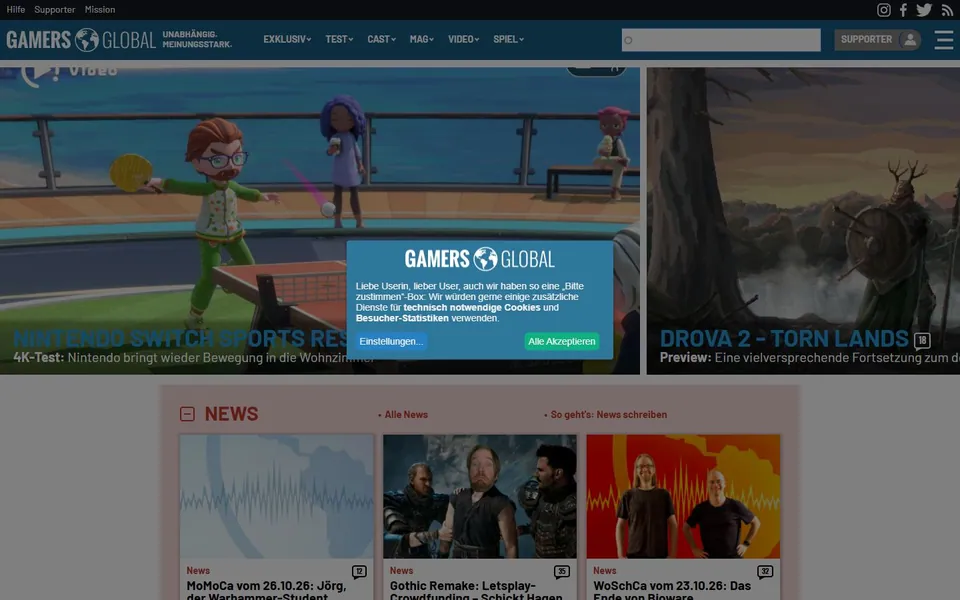This screenshot has width=960, height=600.
Task: Open the hamburger menu icon
Action: click(x=944, y=40)
